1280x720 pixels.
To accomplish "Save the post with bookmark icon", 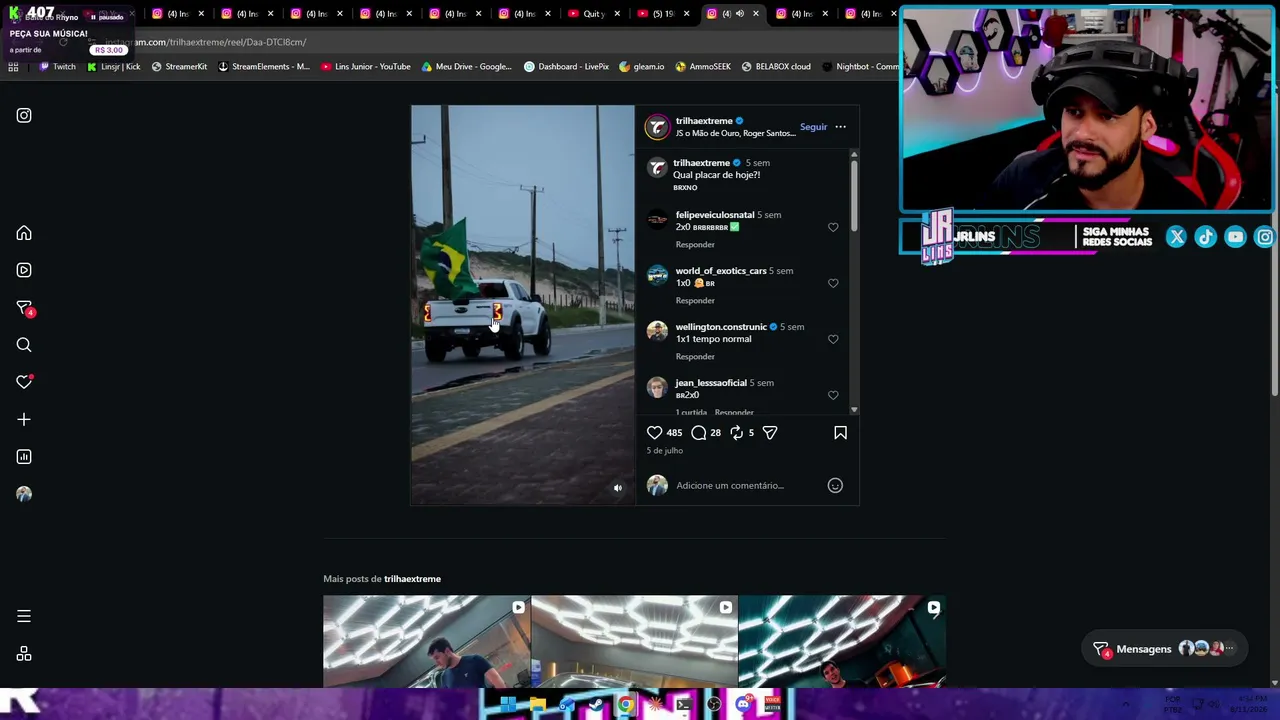I will [840, 432].
